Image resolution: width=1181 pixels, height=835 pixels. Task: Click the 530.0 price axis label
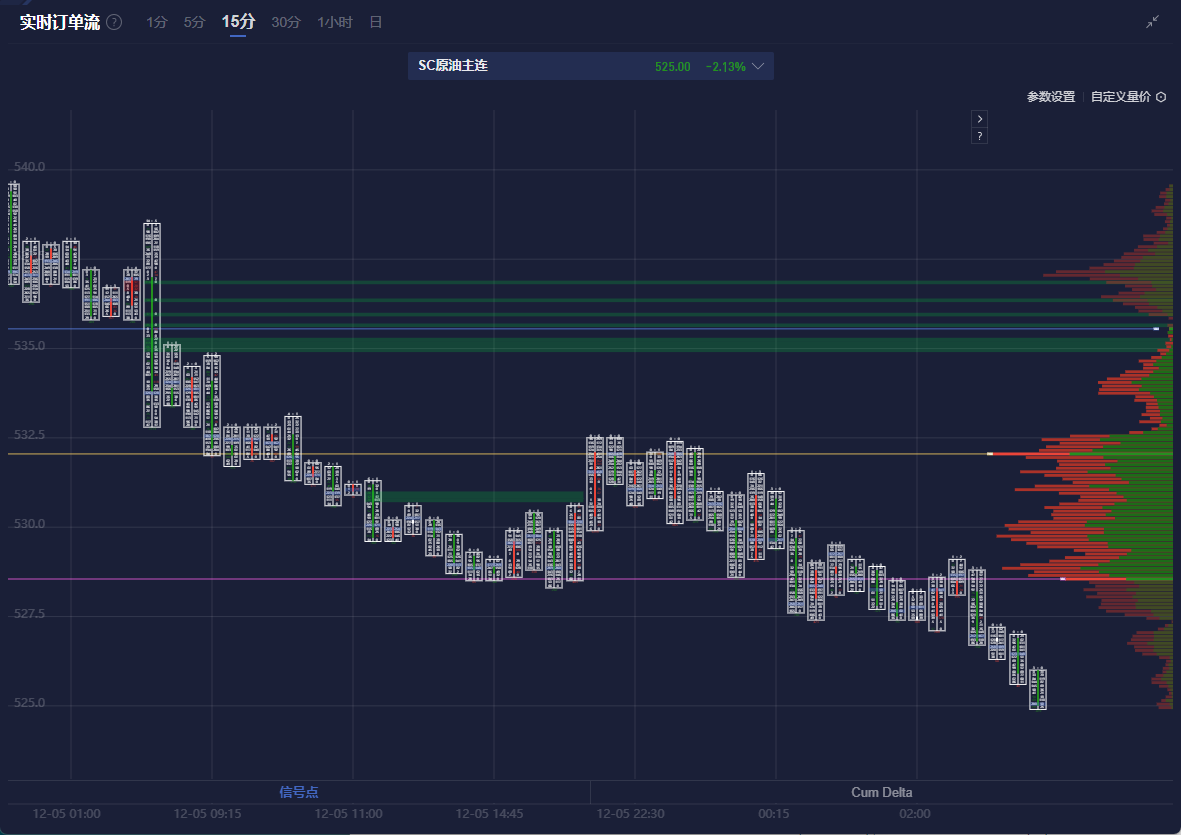coord(29,523)
